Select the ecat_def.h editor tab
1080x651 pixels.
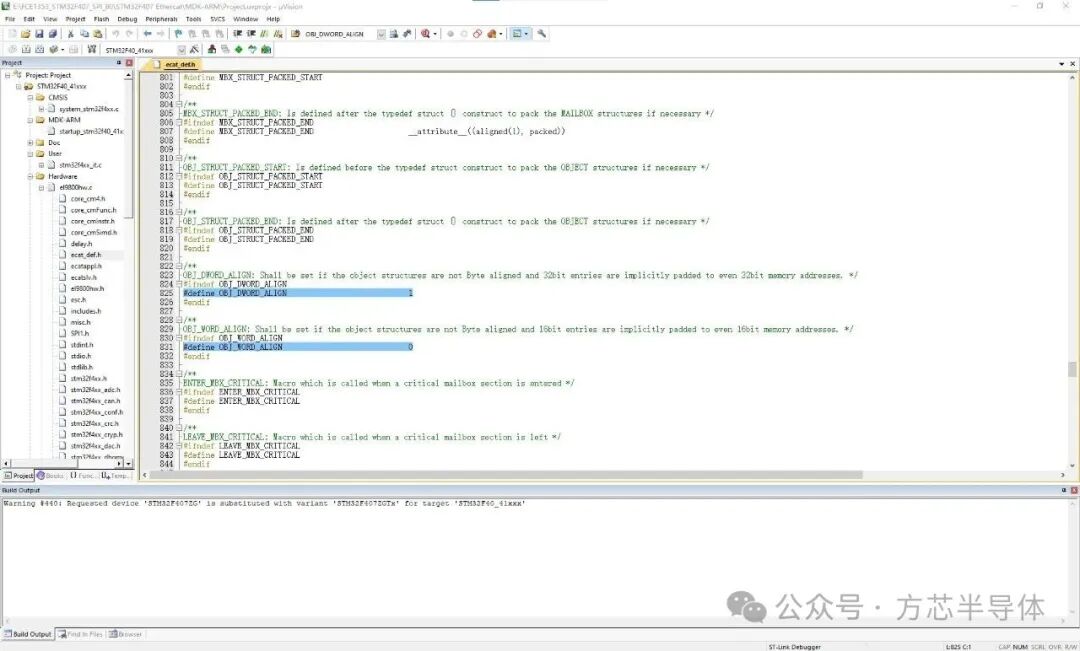pos(175,64)
